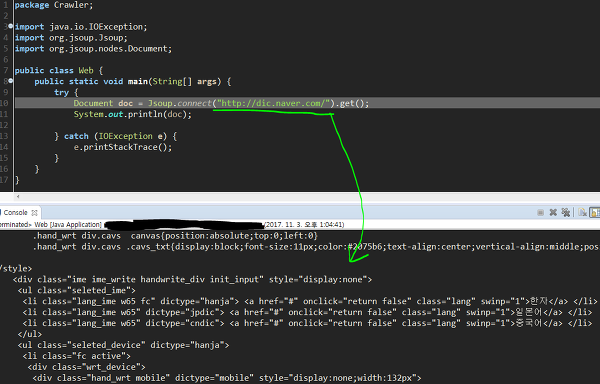Click the console line with dictype="jpdic"
Viewport: 600px width, 384px height.
click(307, 312)
